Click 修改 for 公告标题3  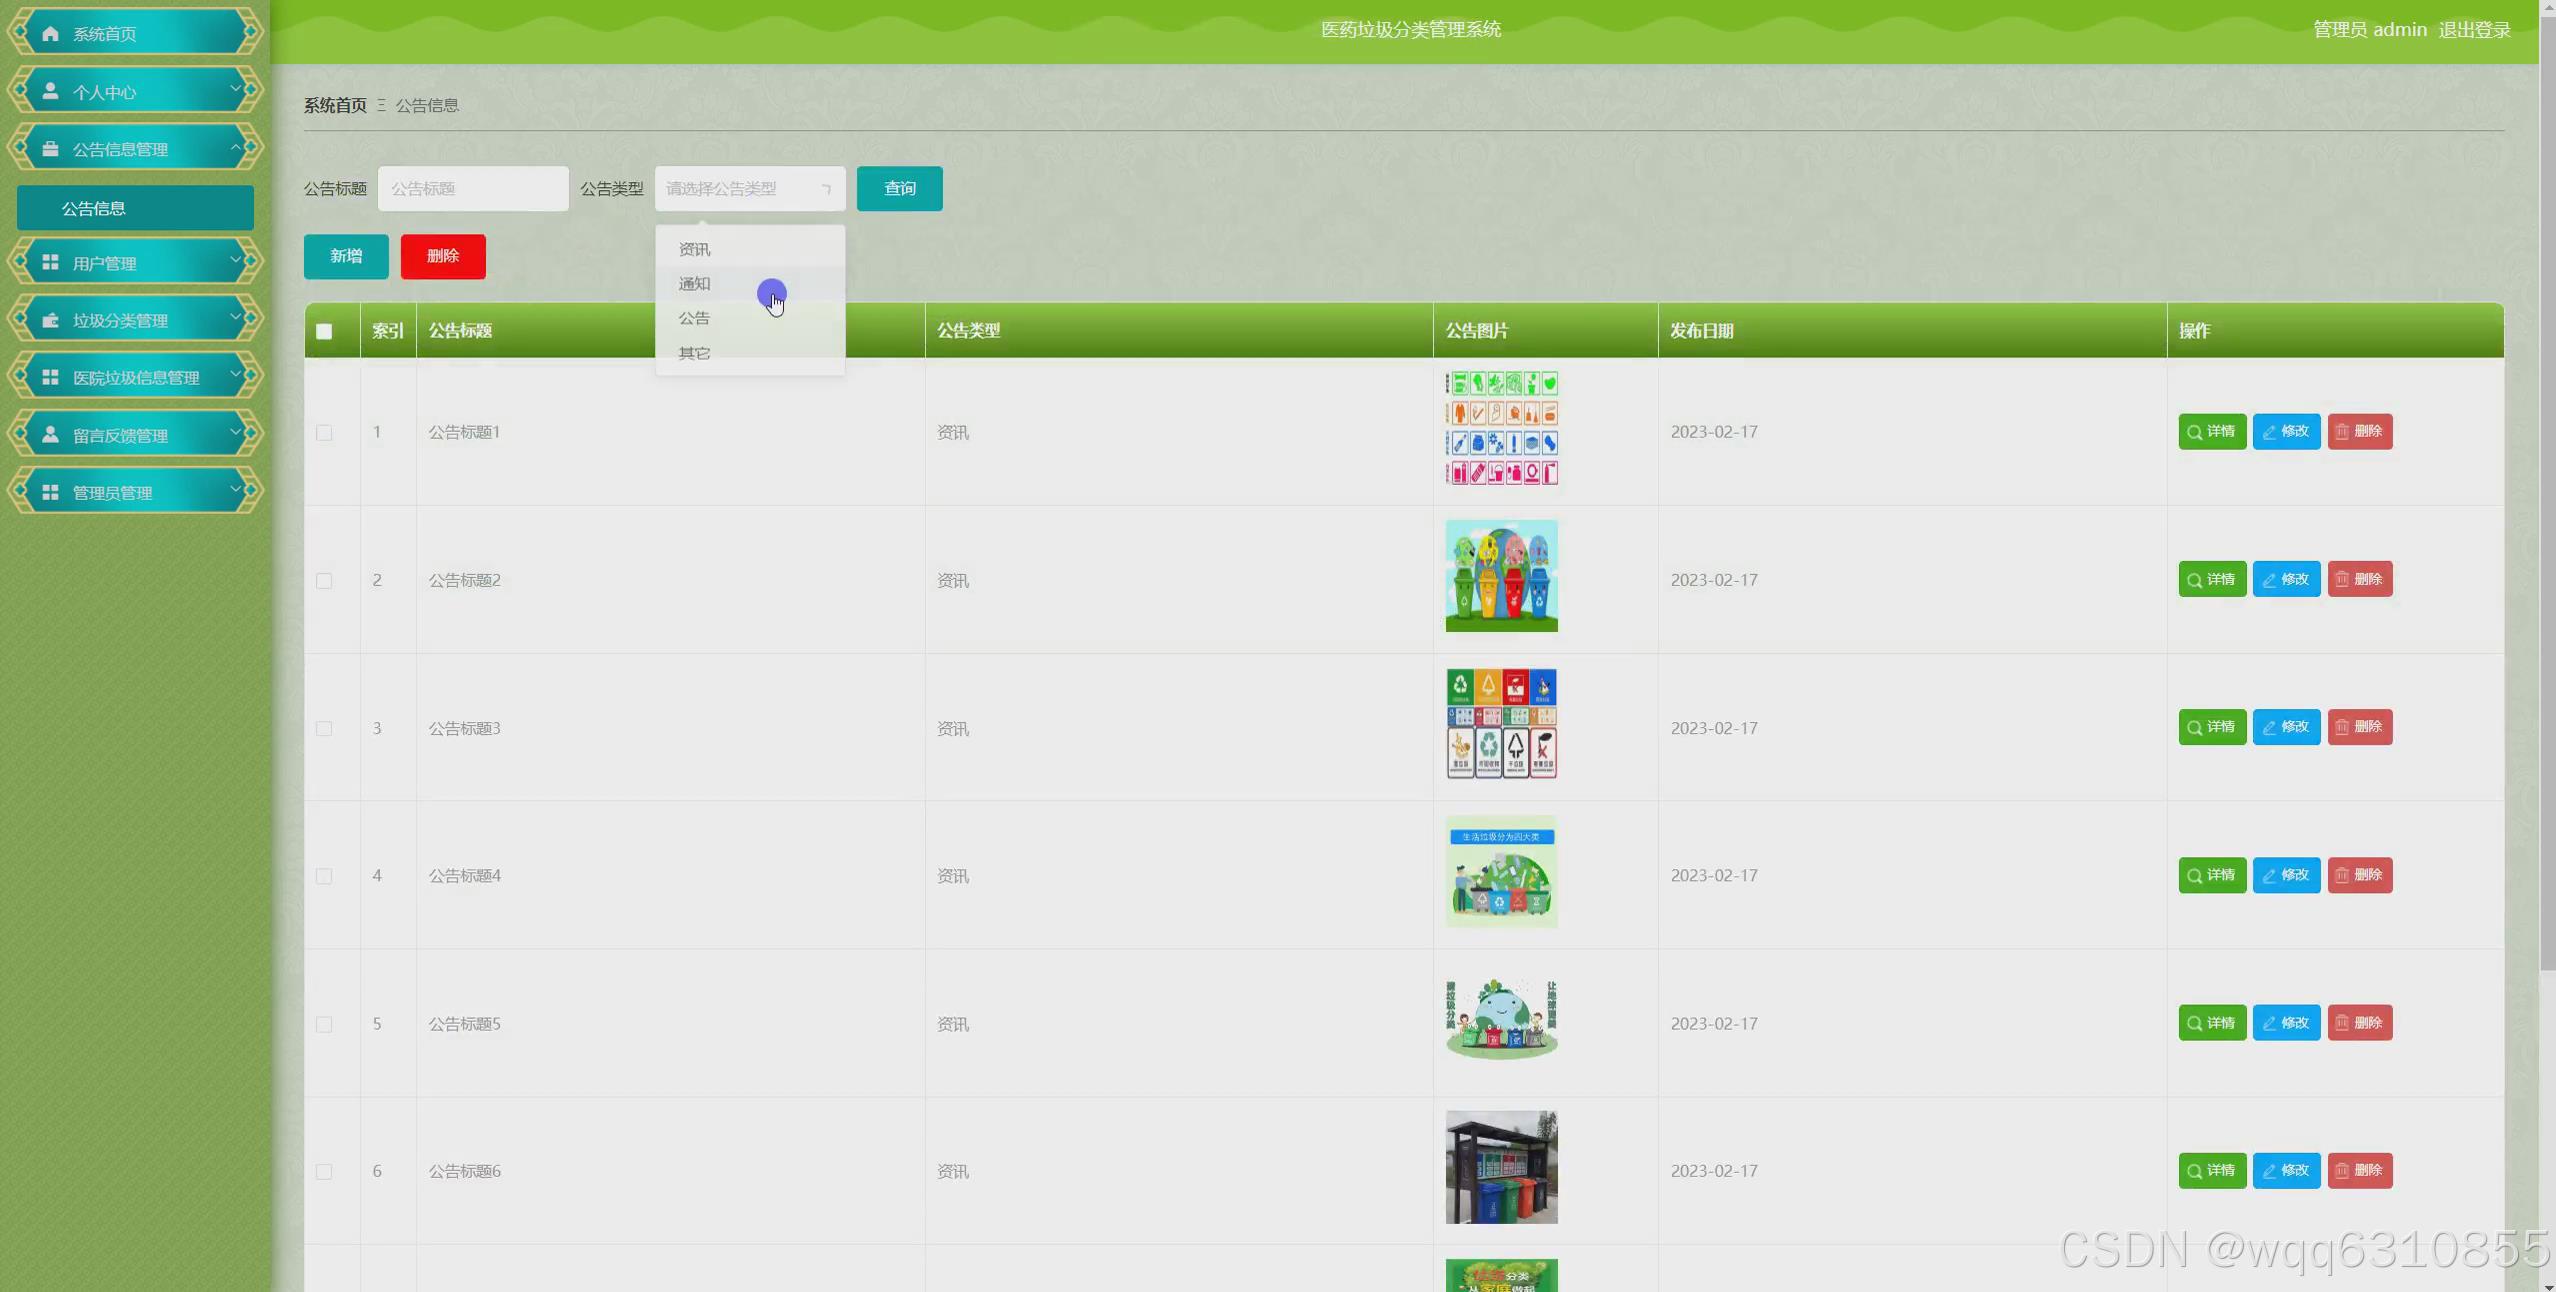point(2286,727)
